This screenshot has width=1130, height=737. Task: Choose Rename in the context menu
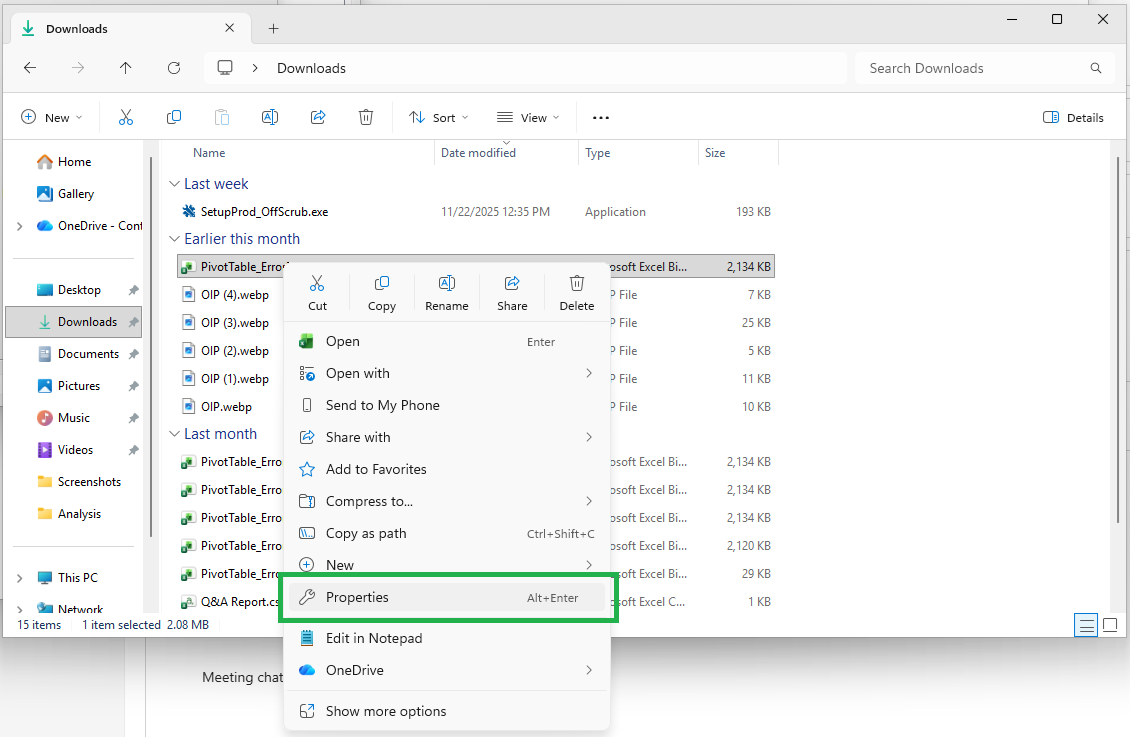click(447, 292)
